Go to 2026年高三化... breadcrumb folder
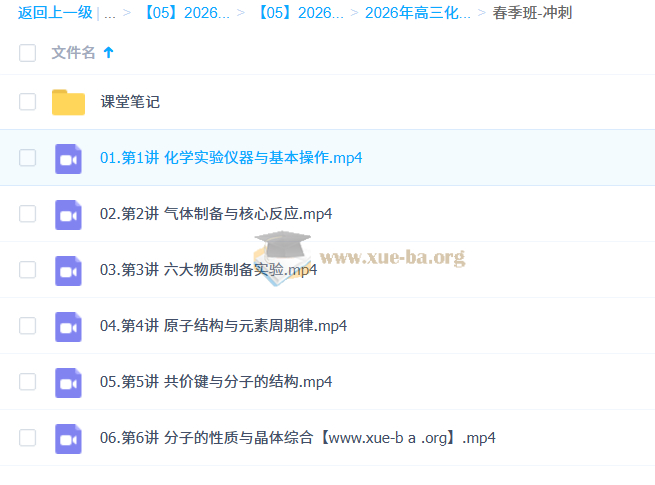 (417, 13)
